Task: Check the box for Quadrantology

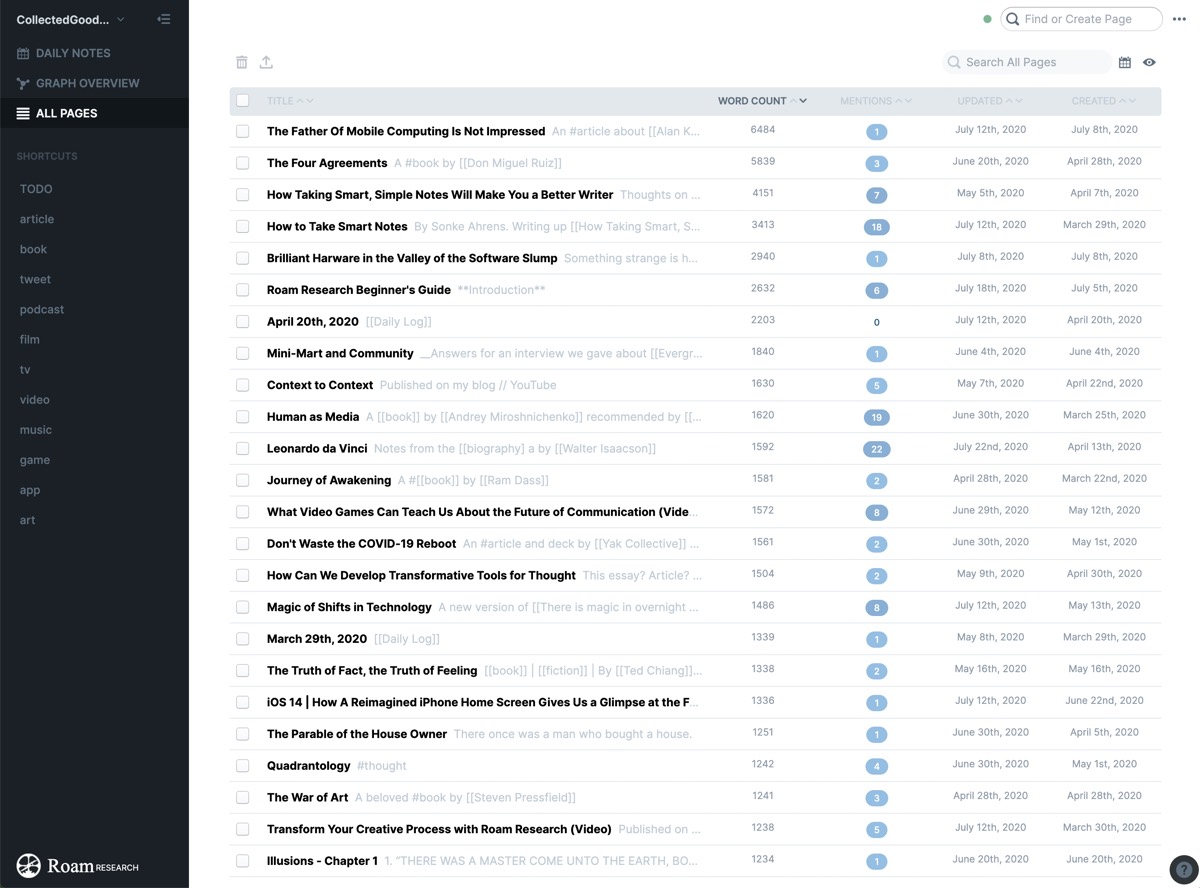Action: pyautogui.click(x=243, y=766)
